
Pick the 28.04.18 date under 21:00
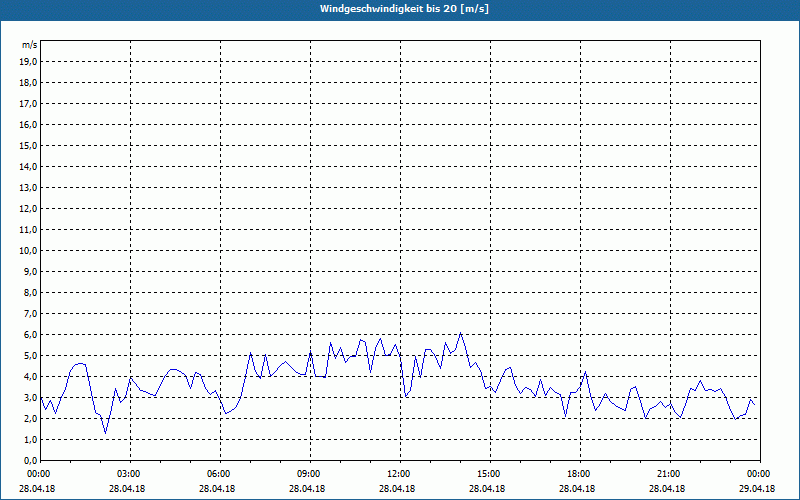pyautogui.click(x=667, y=489)
